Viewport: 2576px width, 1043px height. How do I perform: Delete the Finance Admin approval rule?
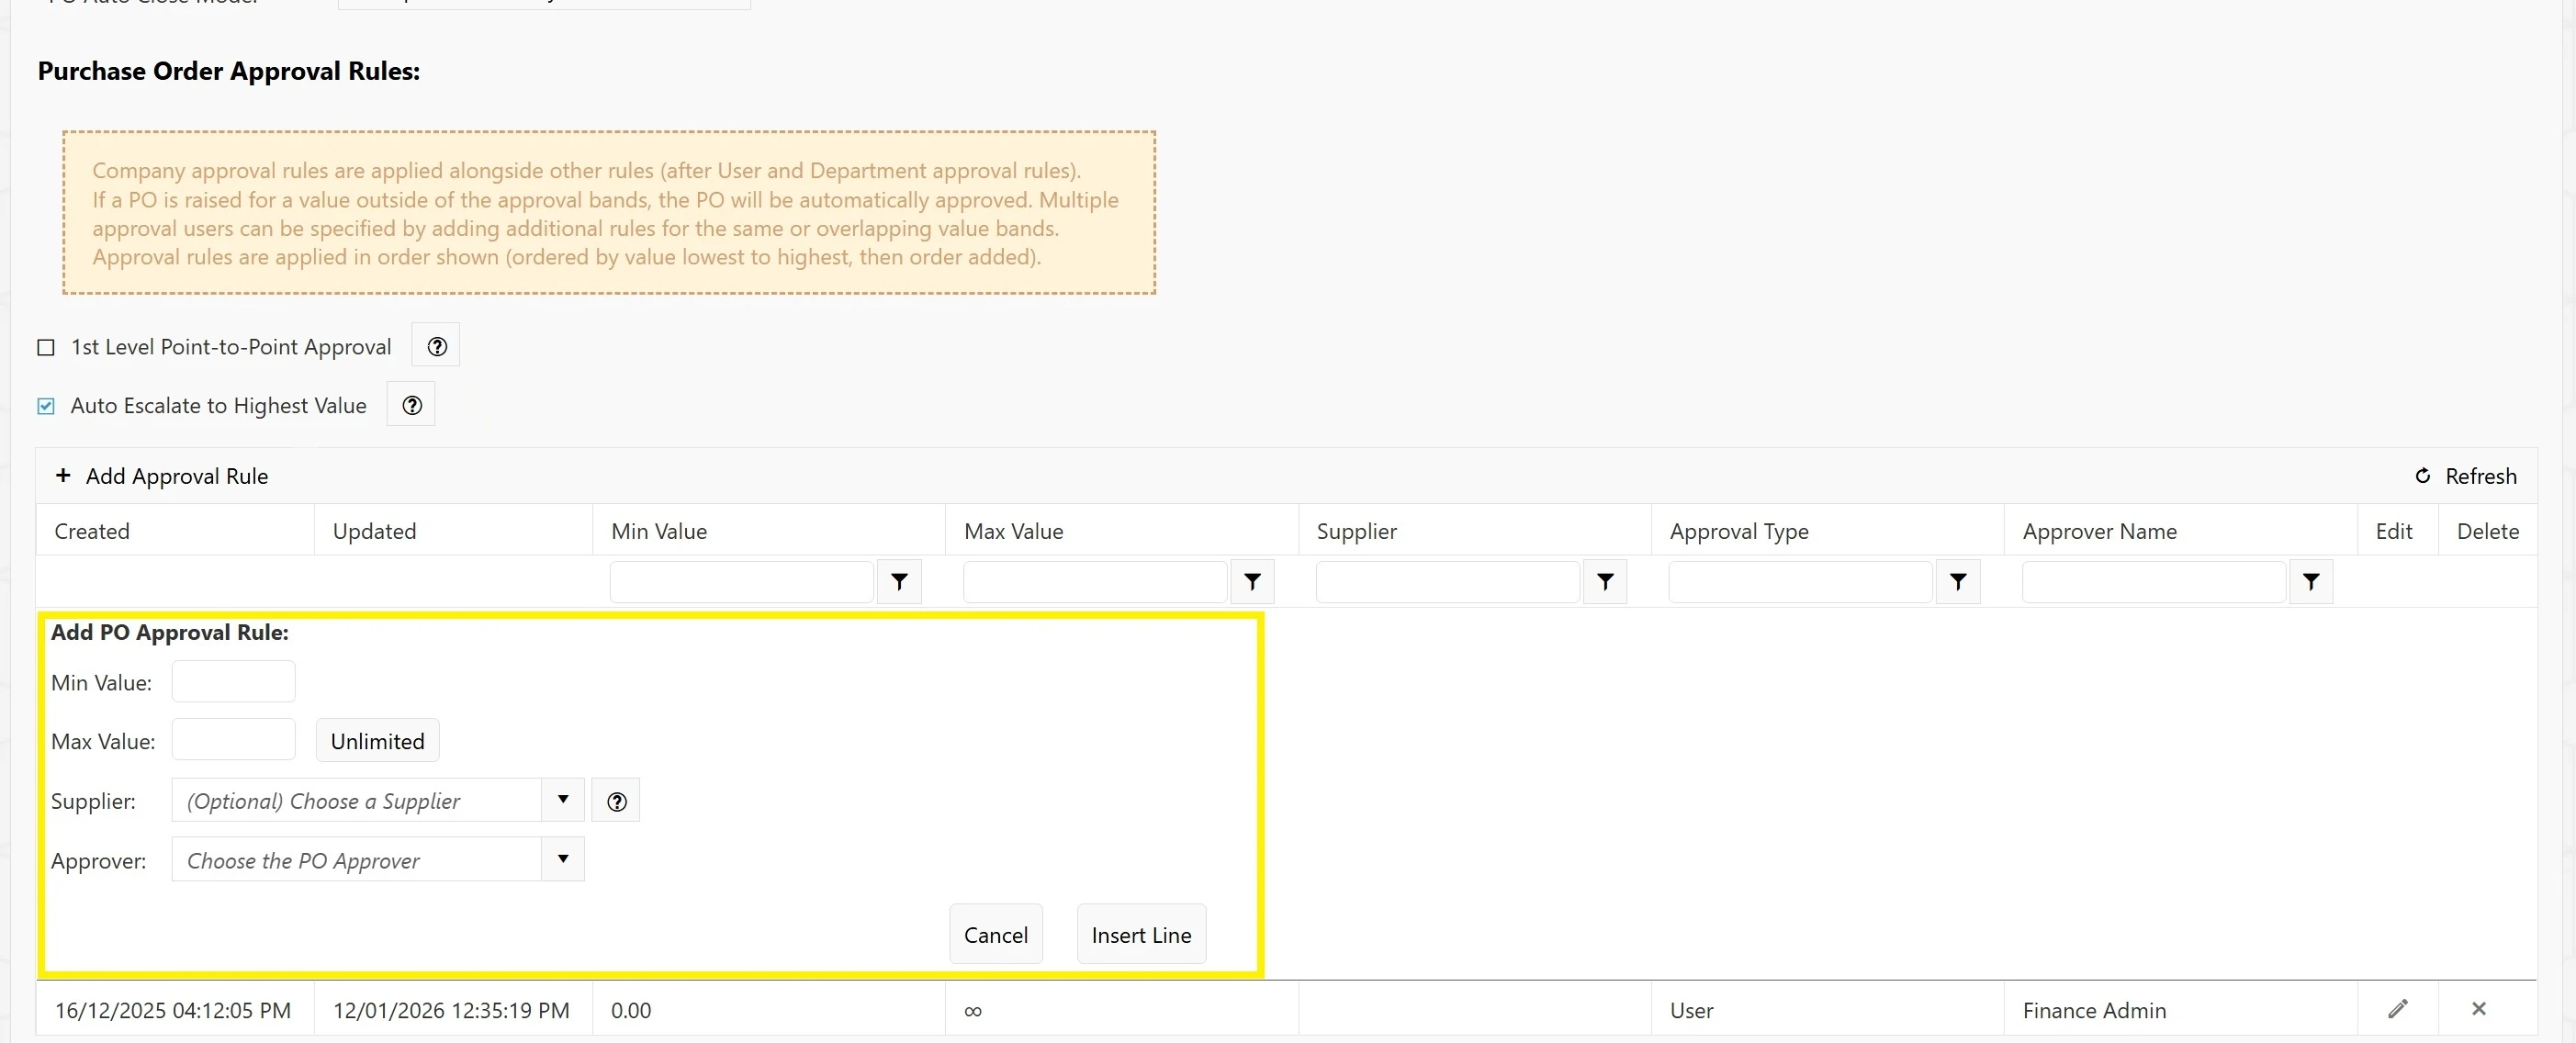point(2478,1009)
